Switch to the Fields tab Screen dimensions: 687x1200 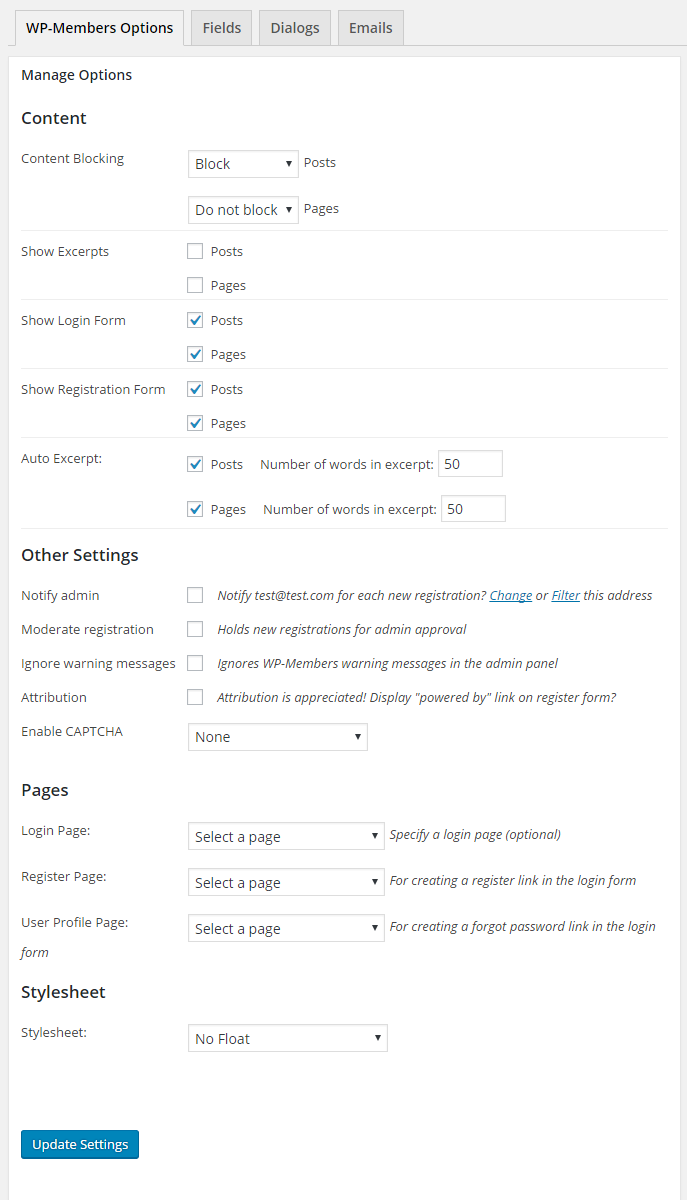(222, 28)
